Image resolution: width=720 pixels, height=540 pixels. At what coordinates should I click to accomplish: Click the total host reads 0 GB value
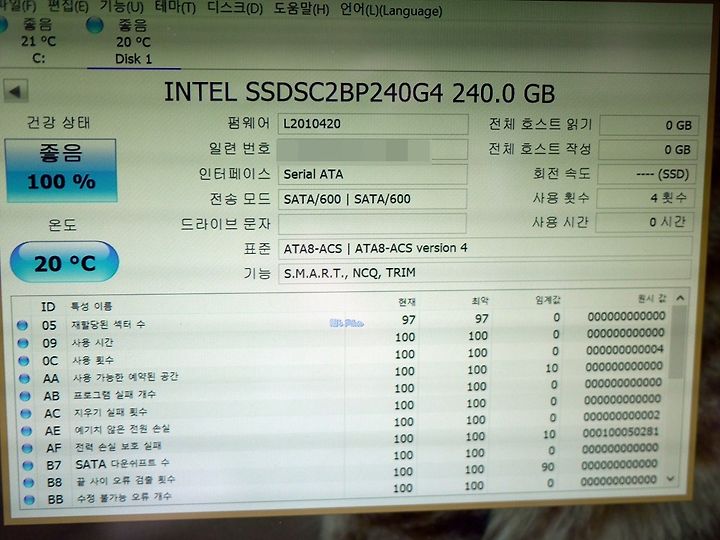click(x=649, y=125)
